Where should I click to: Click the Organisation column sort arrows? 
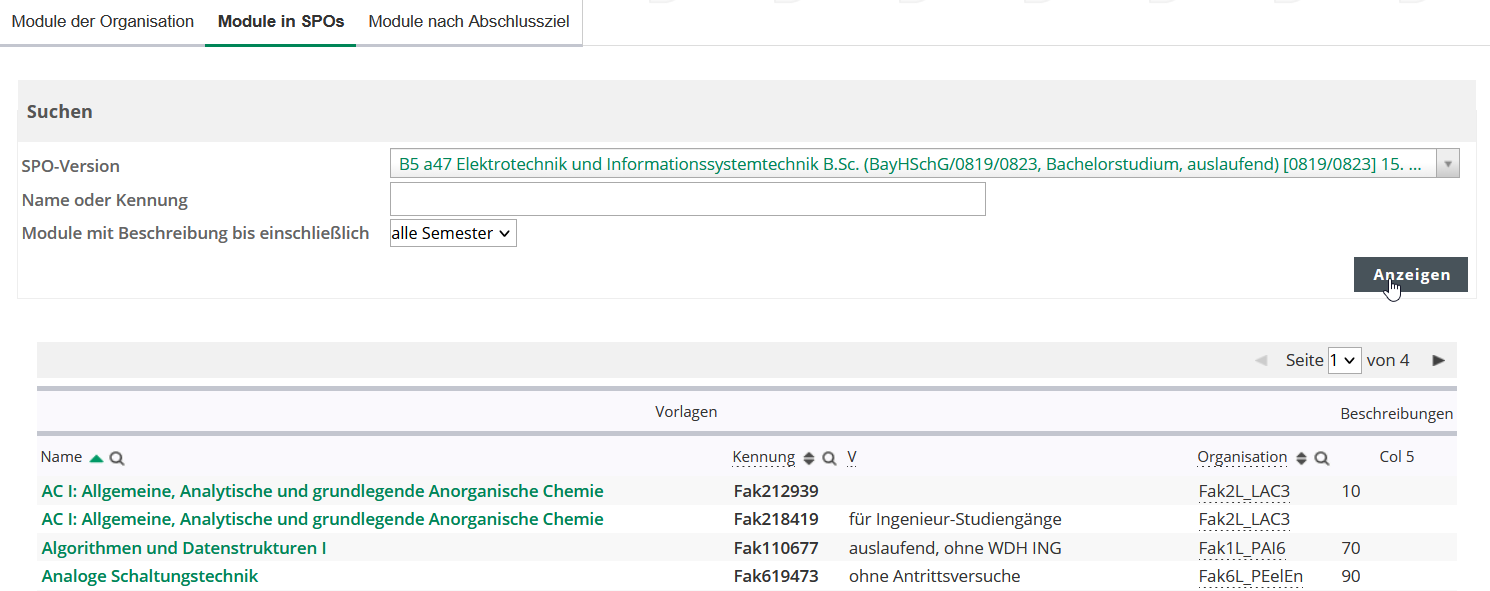click(1301, 458)
